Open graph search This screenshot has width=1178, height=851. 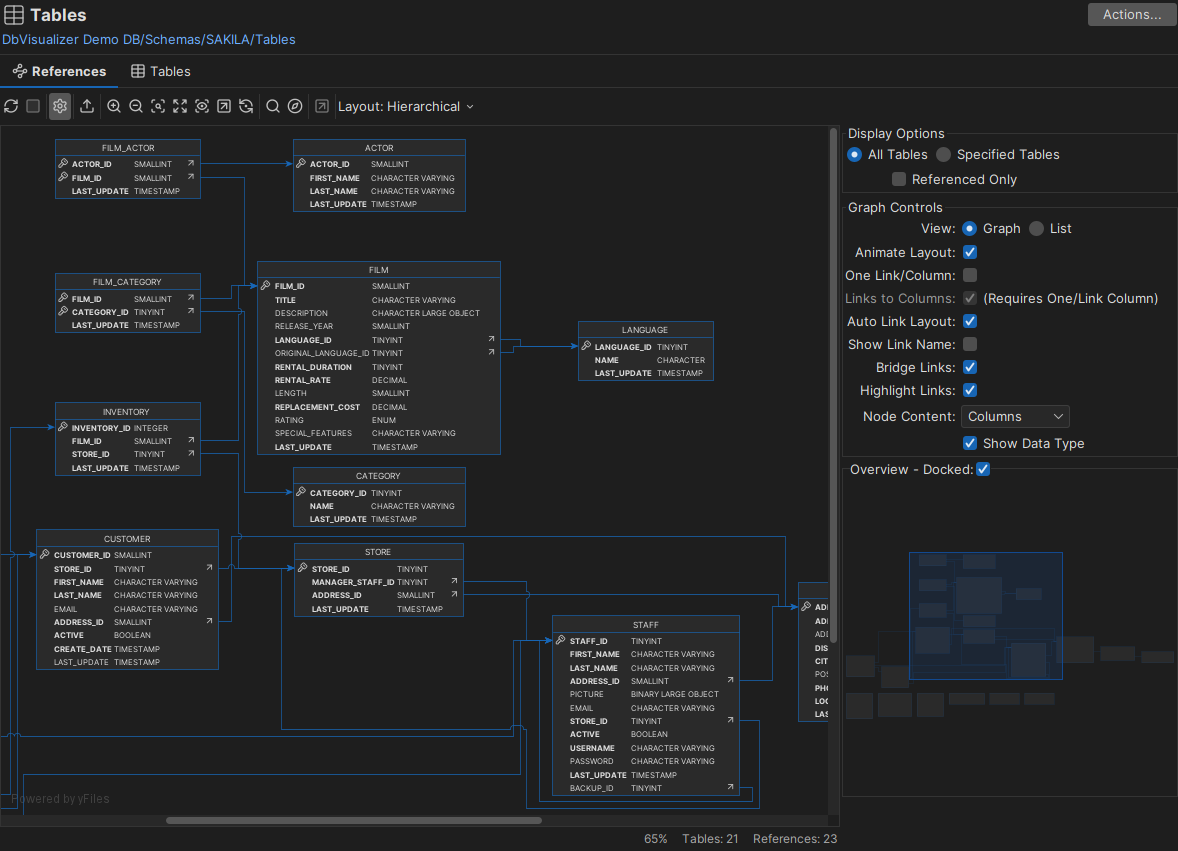click(272, 106)
